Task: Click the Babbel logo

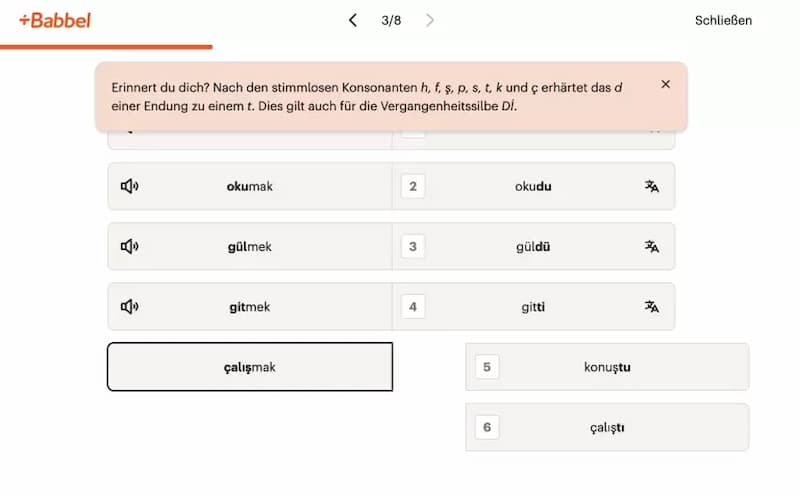Action: click(55, 20)
